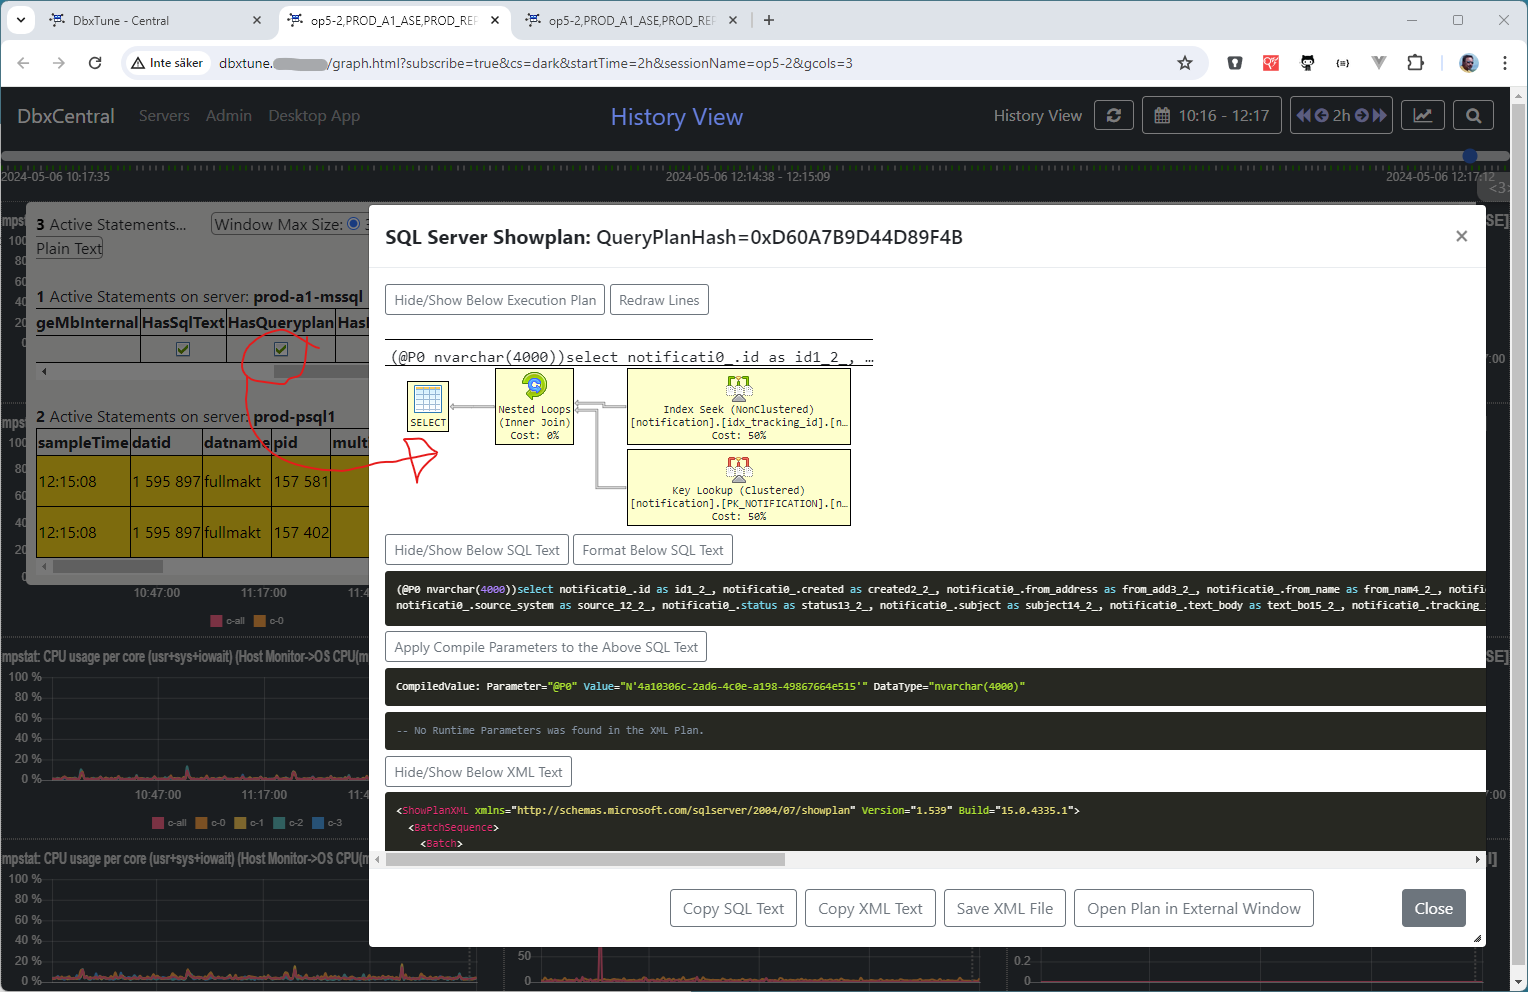Image resolution: width=1528 pixels, height=992 pixels.
Task: Bookmark this page with the star icon
Action: [1185, 63]
